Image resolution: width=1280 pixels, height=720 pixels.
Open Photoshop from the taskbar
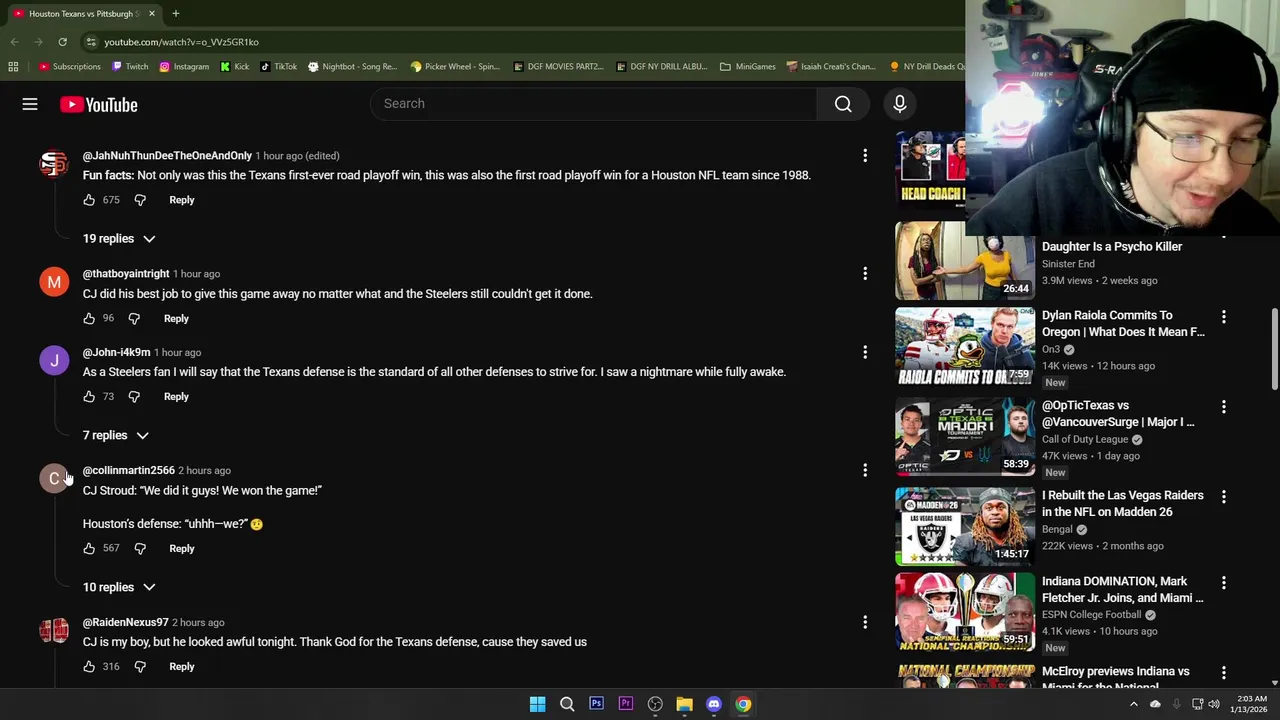[596, 704]
